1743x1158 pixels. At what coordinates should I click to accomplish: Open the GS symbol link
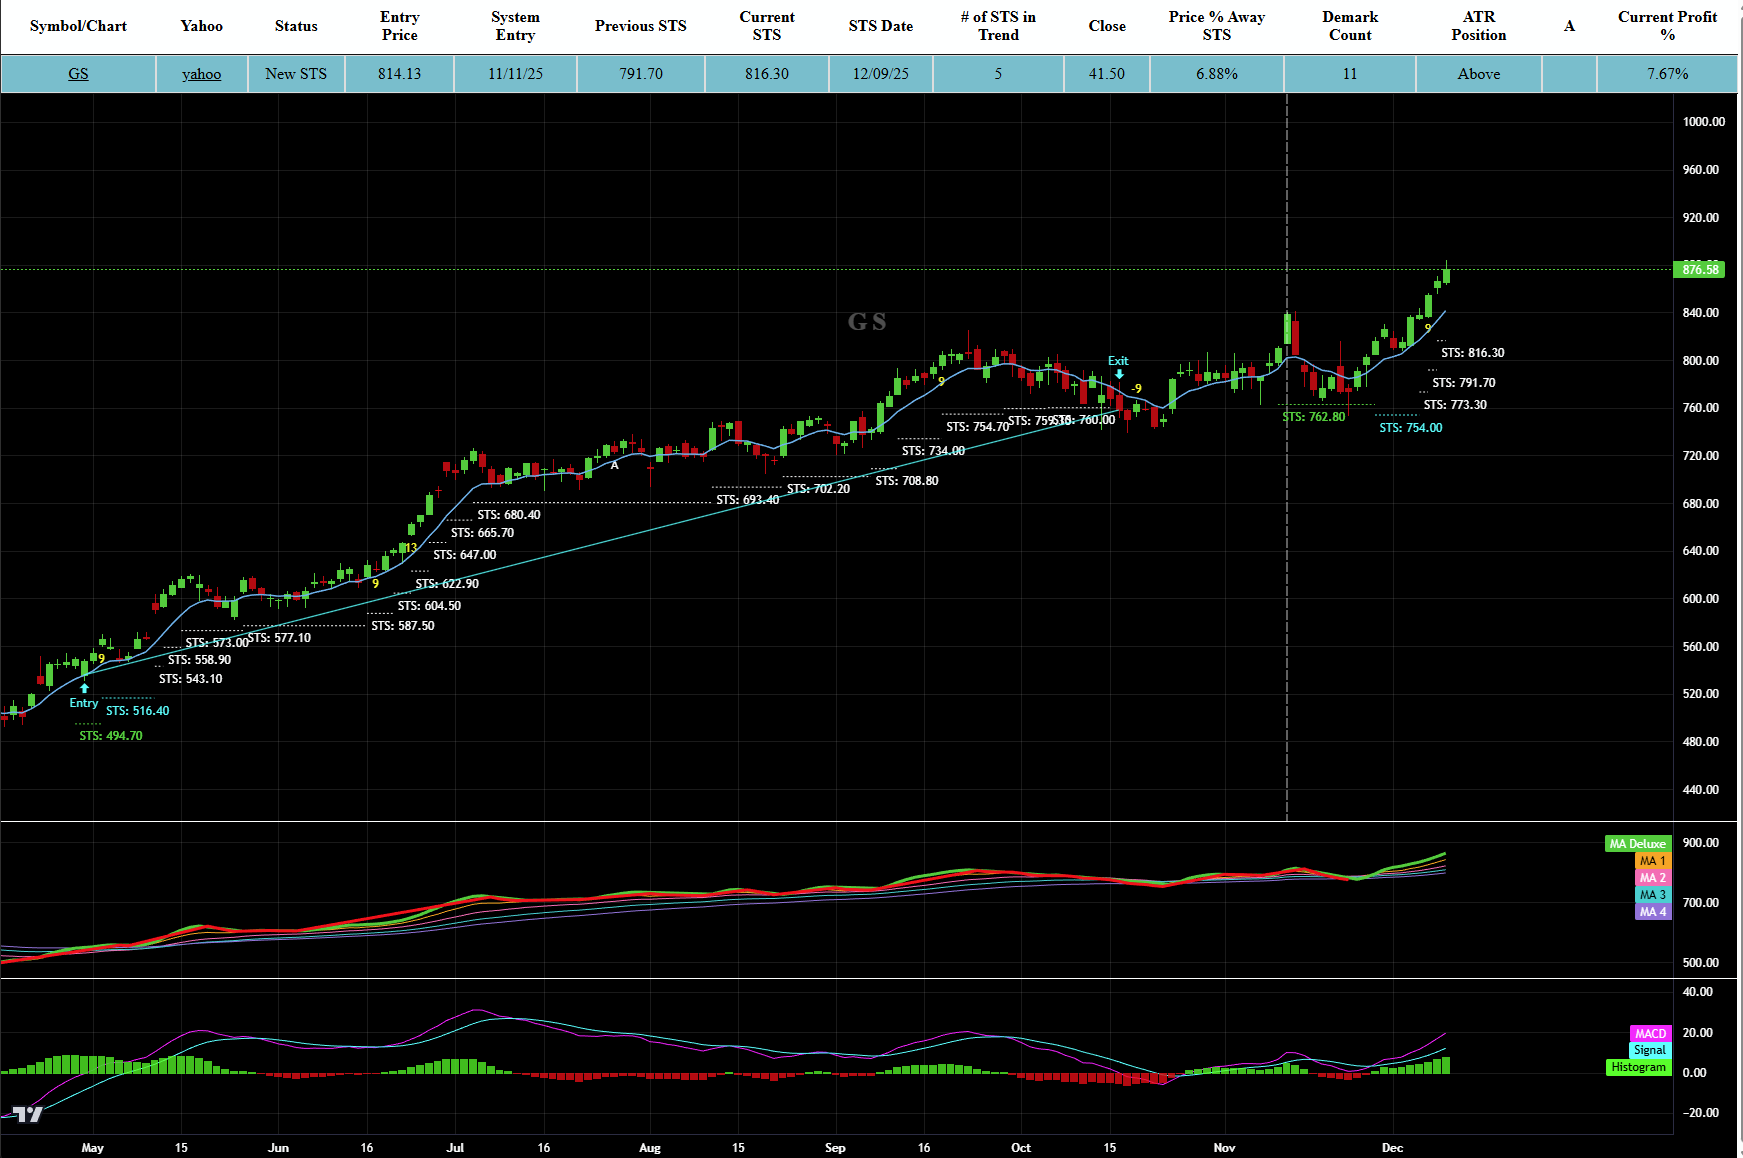point(78,74)
